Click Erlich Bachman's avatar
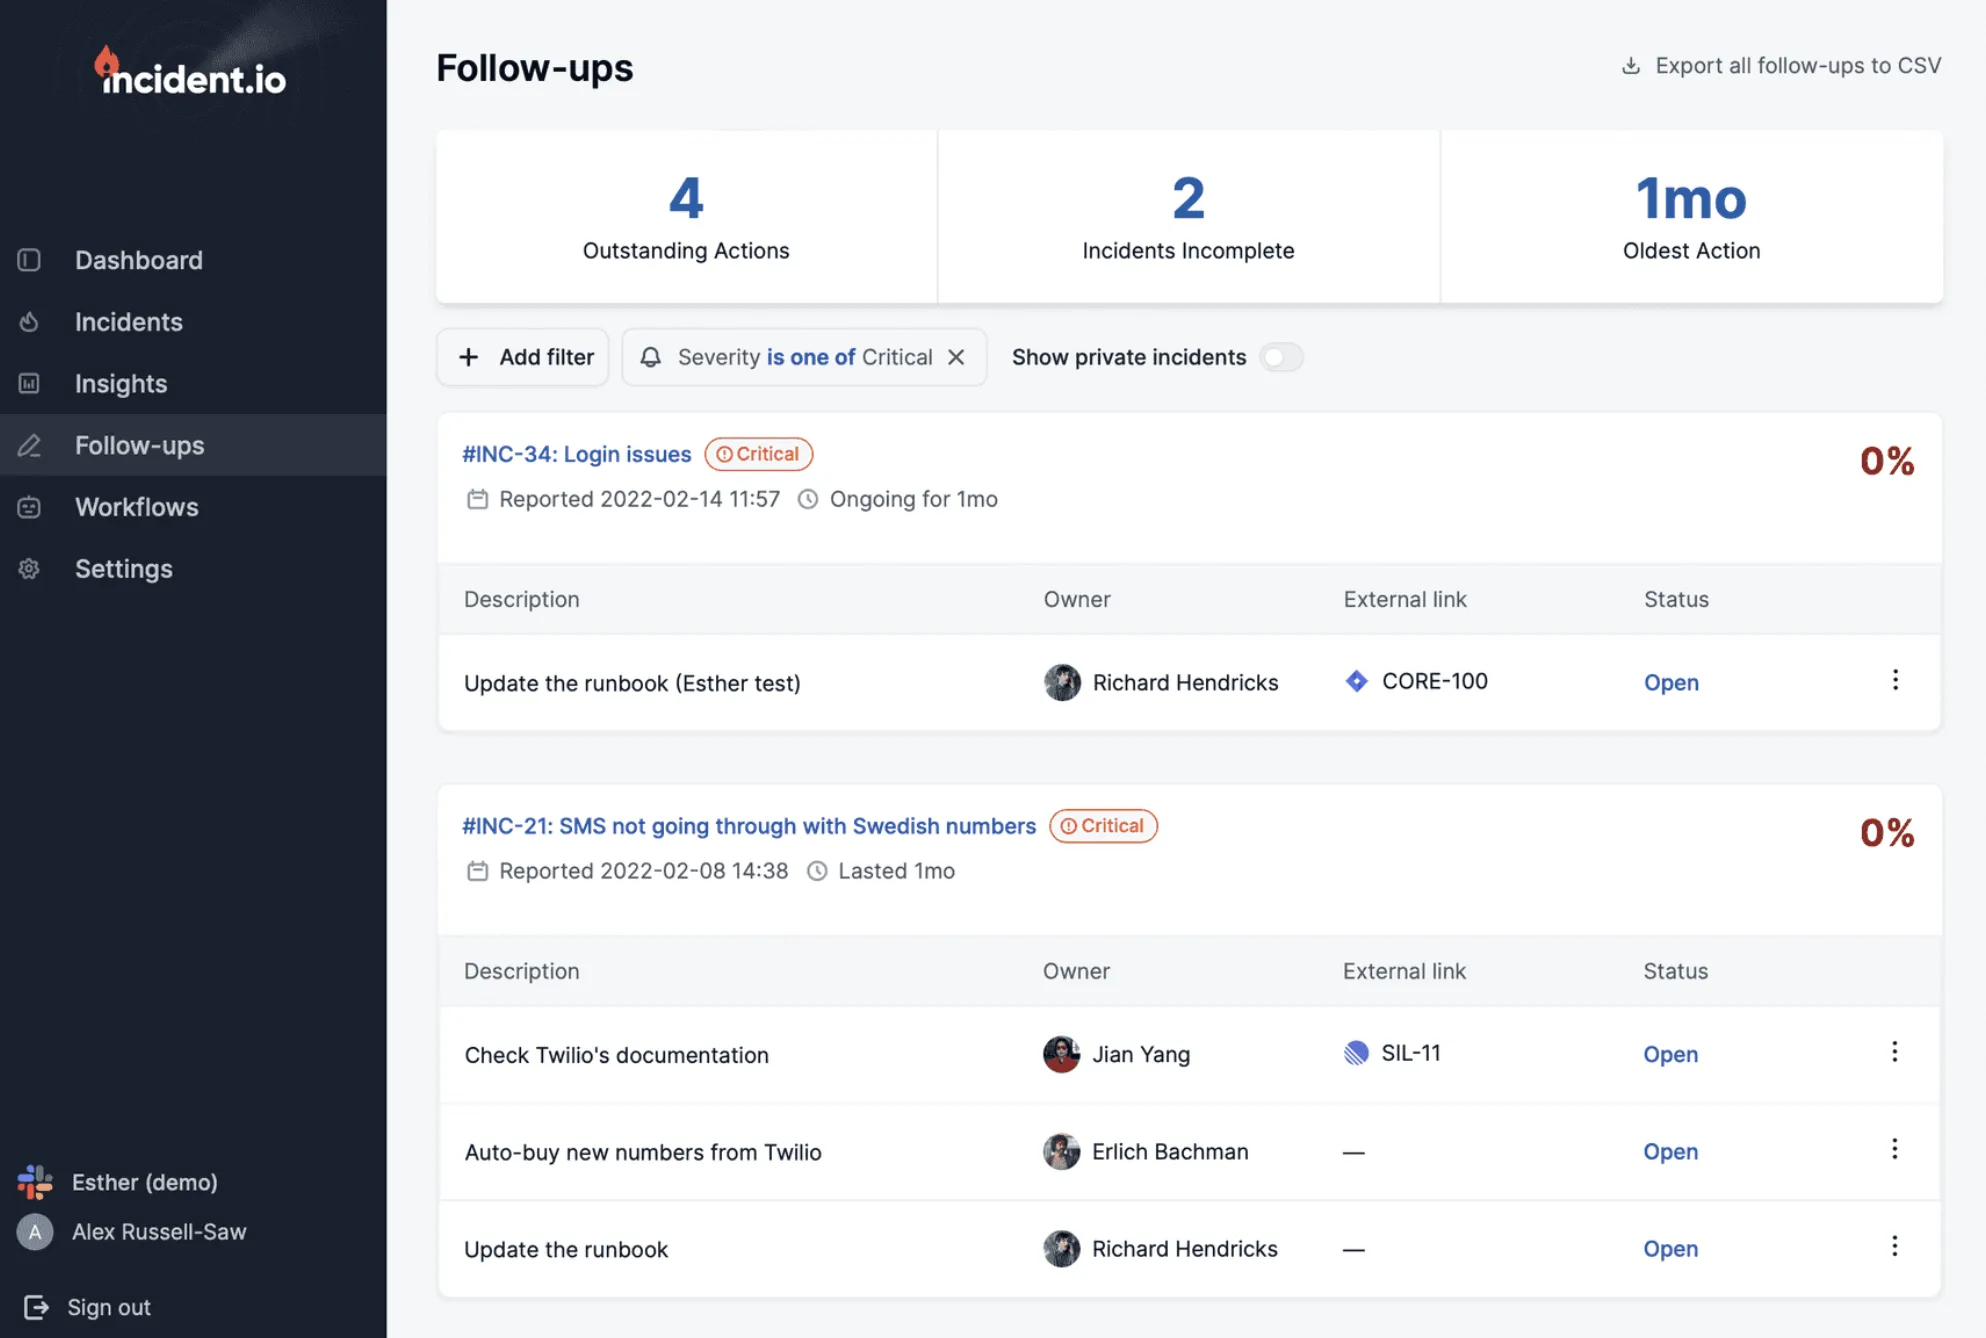1986x1338 pixels. [1061, 1152]
